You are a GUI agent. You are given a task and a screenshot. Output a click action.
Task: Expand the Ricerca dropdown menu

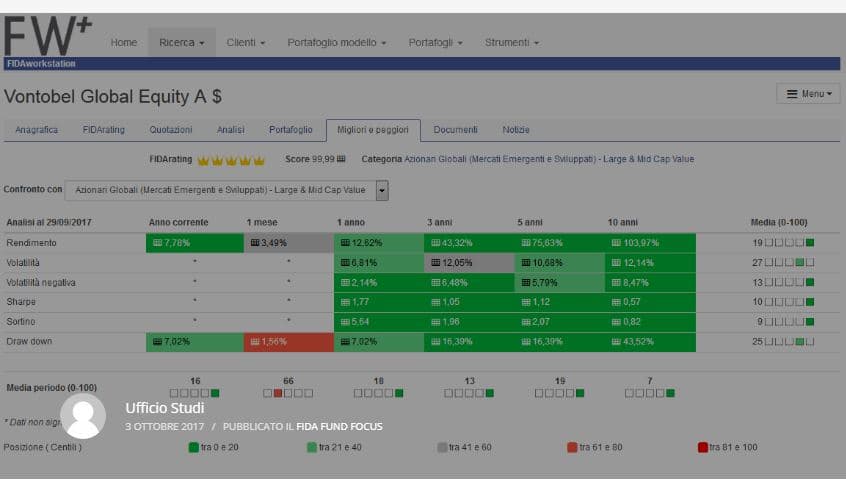pyautogui.click(x=182, y=42)
